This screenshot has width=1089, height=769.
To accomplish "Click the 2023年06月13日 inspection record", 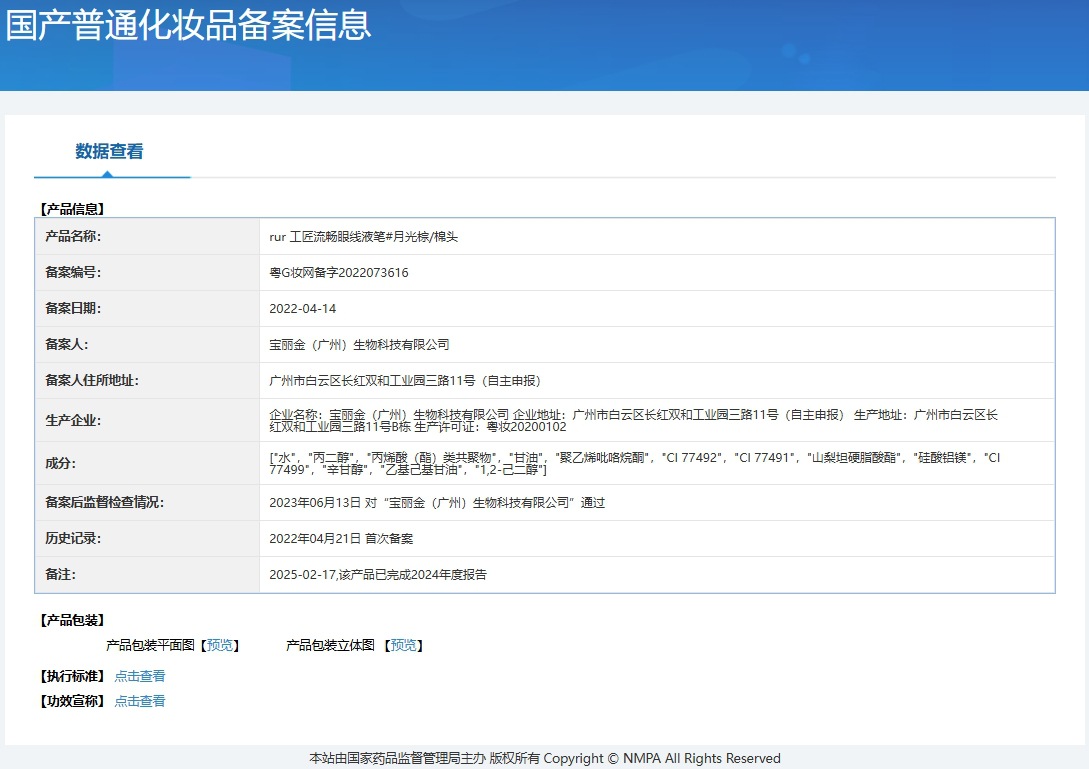I will tap(437, 503).
